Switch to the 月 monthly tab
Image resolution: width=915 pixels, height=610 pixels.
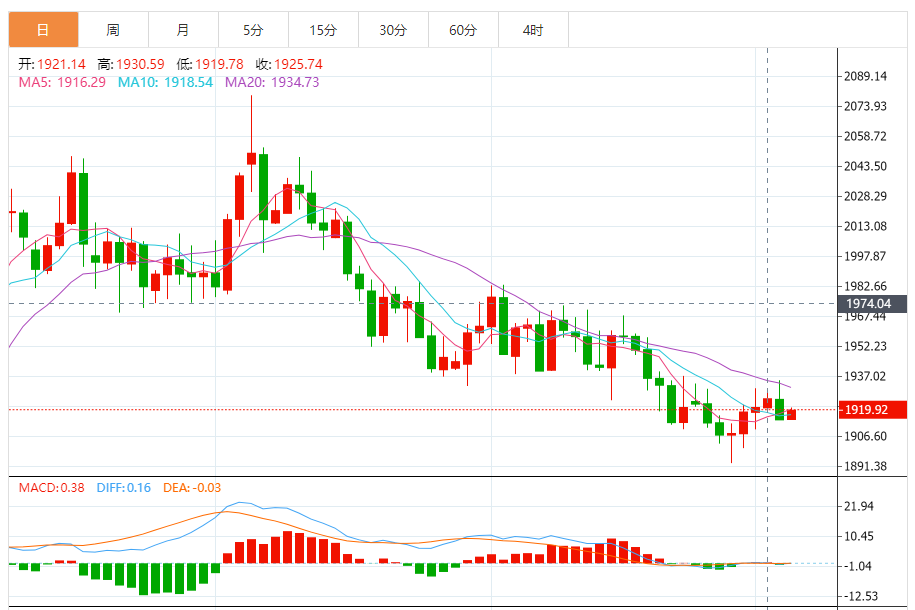pyautogui.click(x=183, y=30)
